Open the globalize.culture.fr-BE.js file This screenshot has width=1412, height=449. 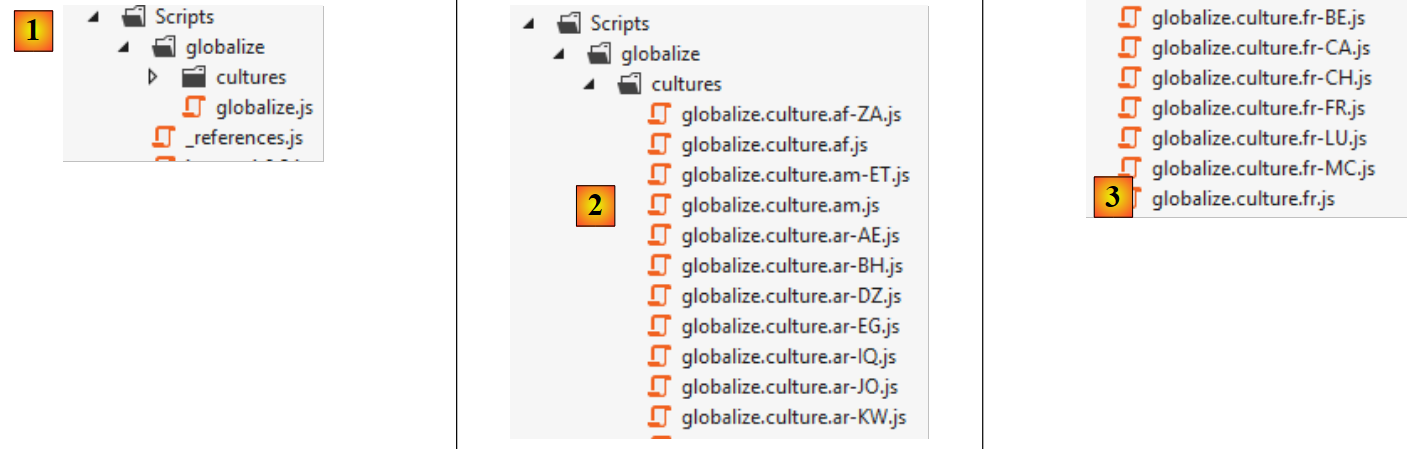(1258, 18)
